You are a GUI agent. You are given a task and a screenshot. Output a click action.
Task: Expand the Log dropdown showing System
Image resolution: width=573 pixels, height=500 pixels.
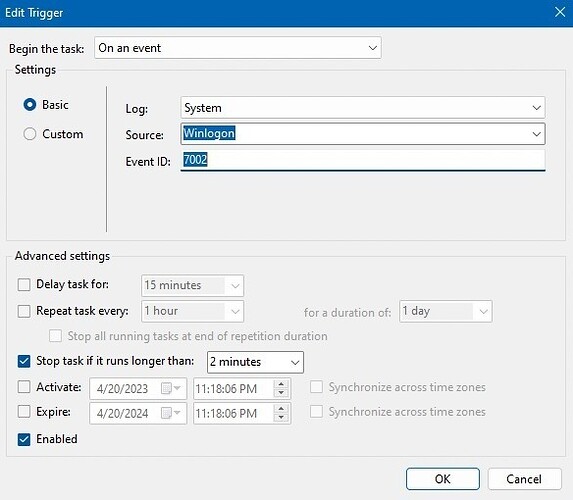click(363, 107)
